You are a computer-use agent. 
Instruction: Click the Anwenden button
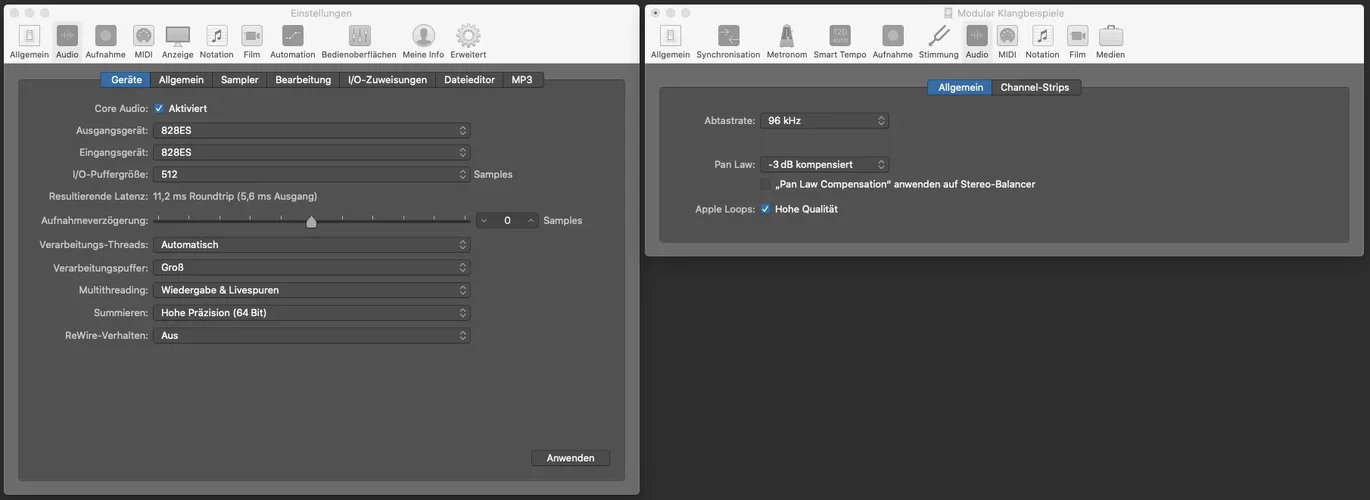pyautogui.click(x=570, y=458)
